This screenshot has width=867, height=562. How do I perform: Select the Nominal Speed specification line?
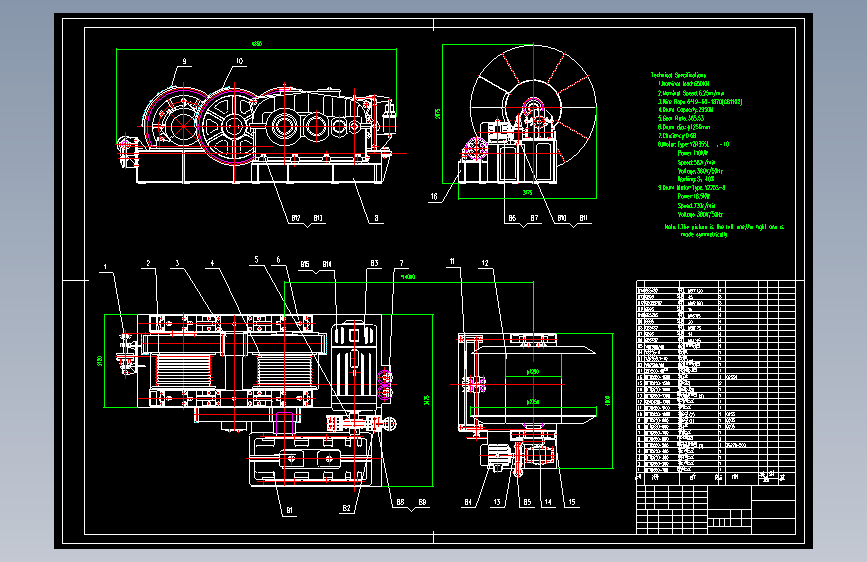point(691,93)
